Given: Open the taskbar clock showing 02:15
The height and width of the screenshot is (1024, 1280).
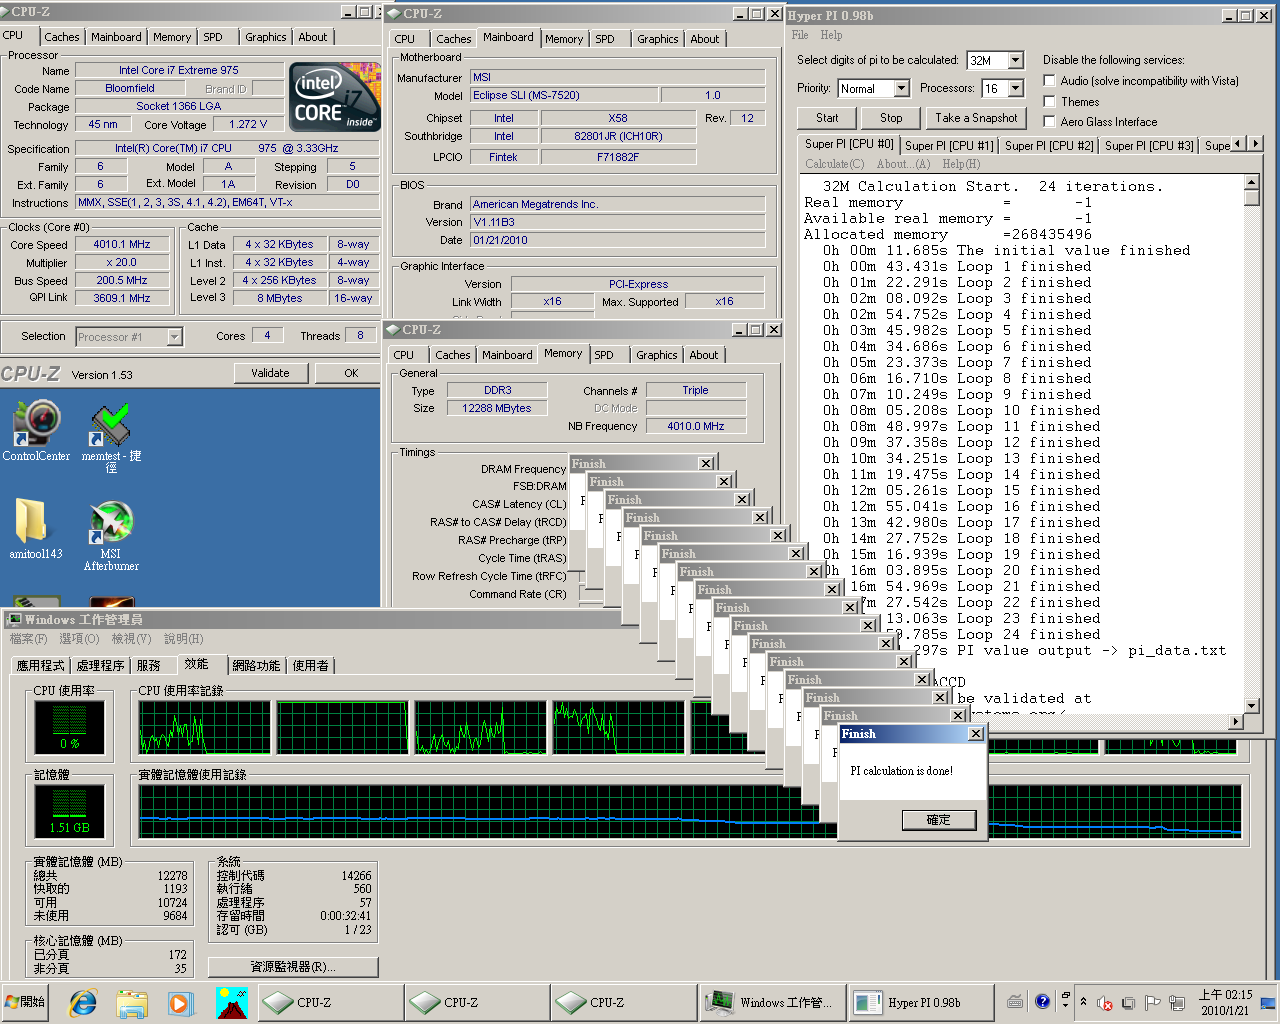Looking at the screenshot, I should pyautogui.click(x=1225, y=1002).
